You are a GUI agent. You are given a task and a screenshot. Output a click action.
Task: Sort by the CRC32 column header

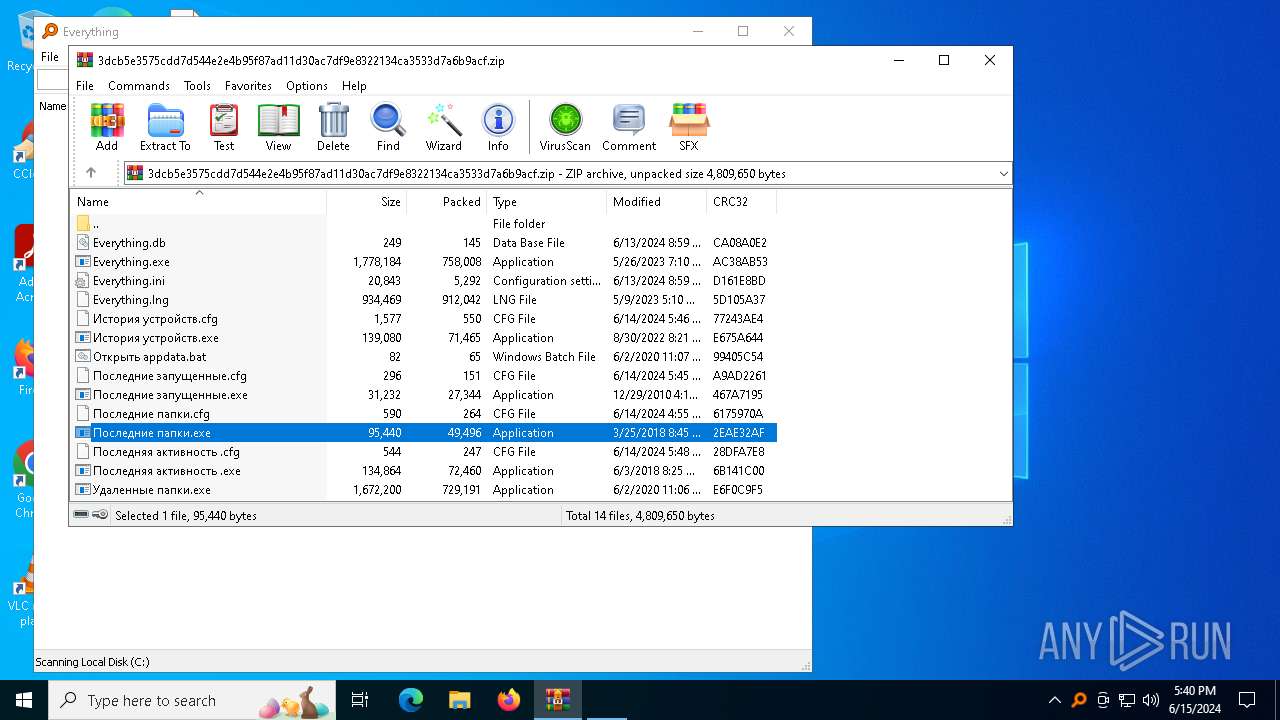[x=742, y=202]
